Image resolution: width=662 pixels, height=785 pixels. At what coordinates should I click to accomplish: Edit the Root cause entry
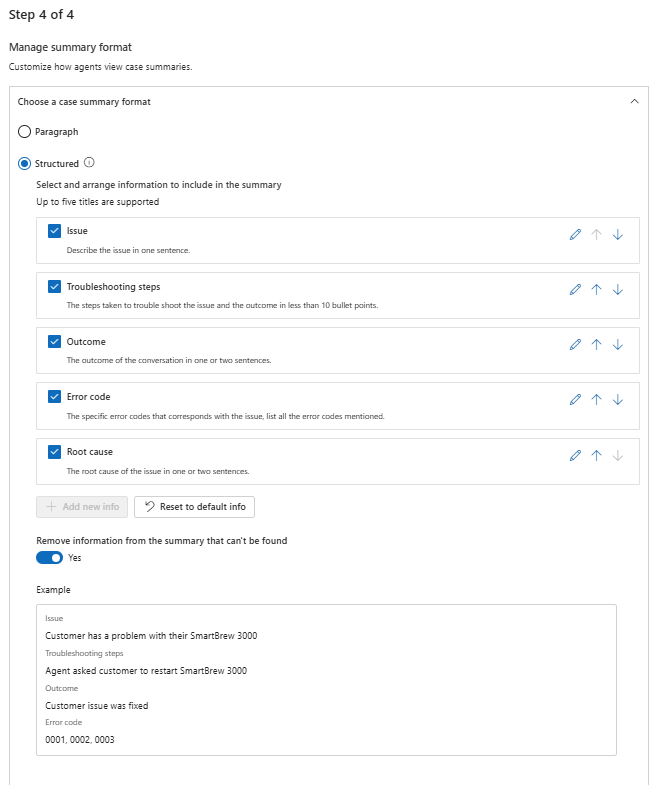[575, 456]
